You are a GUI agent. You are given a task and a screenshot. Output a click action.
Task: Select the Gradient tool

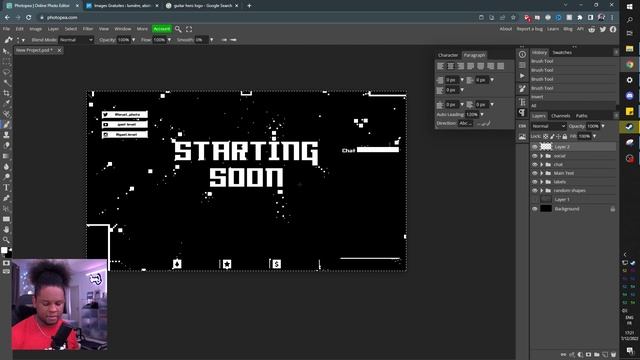[6, 156]
